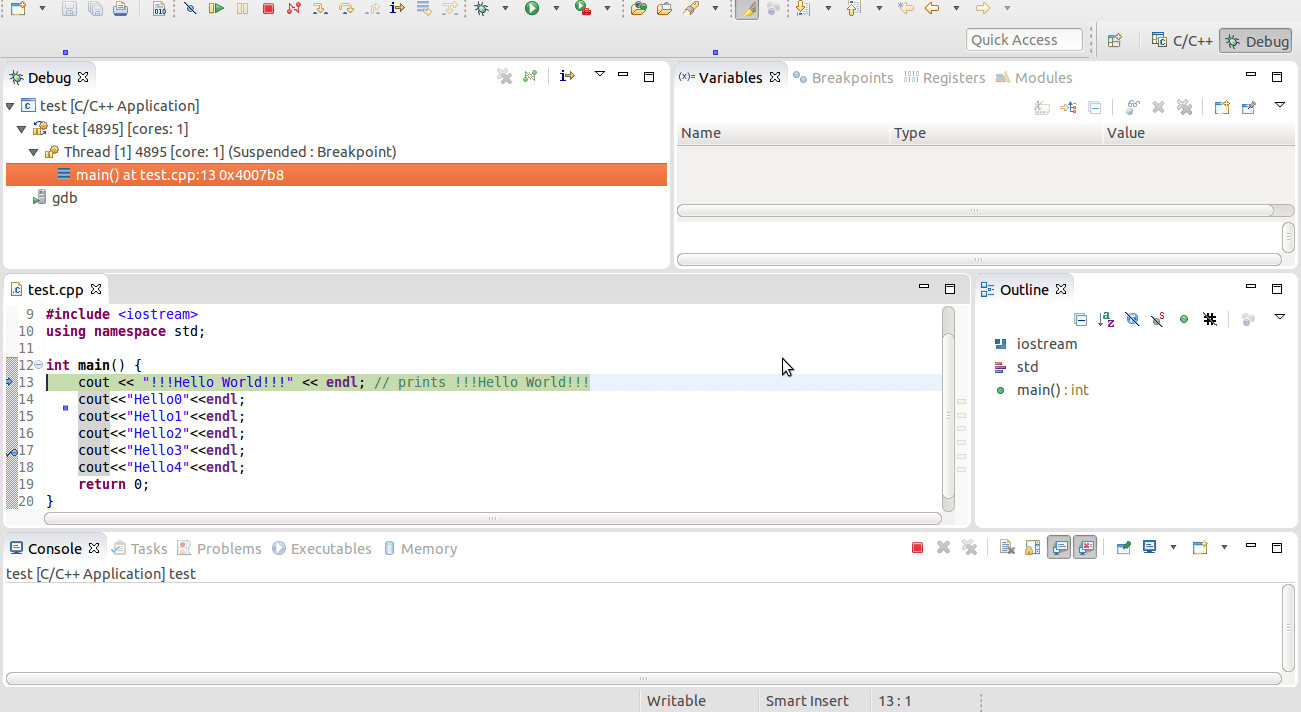
Task: Toggle Instruction Stepping Mode icon
Action: coord(397,9)
